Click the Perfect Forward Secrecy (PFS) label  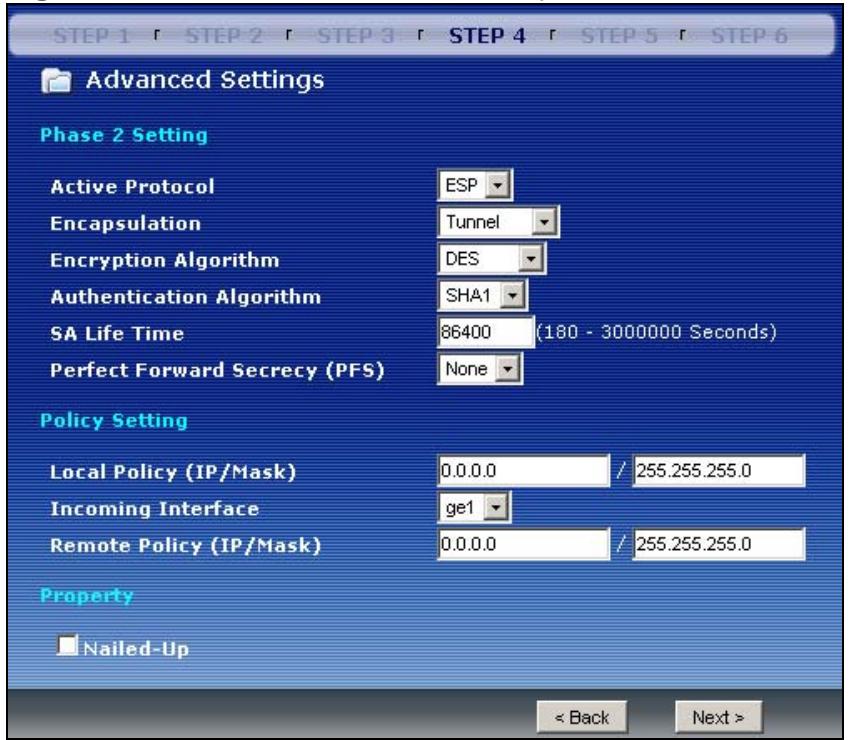click(217, 370)
